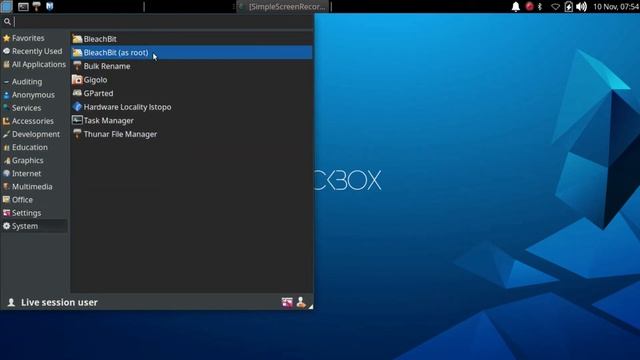Screen dimensions: 640x360
Task: Switch to the SimpleScreenRecorder taskbar window
Action: tap(283, 7)
